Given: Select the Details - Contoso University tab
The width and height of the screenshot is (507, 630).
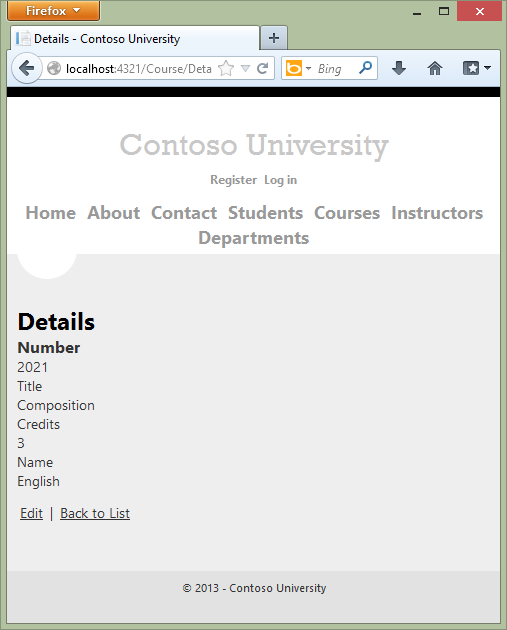Looking at the screenshot, I should [x=135, y=39].
